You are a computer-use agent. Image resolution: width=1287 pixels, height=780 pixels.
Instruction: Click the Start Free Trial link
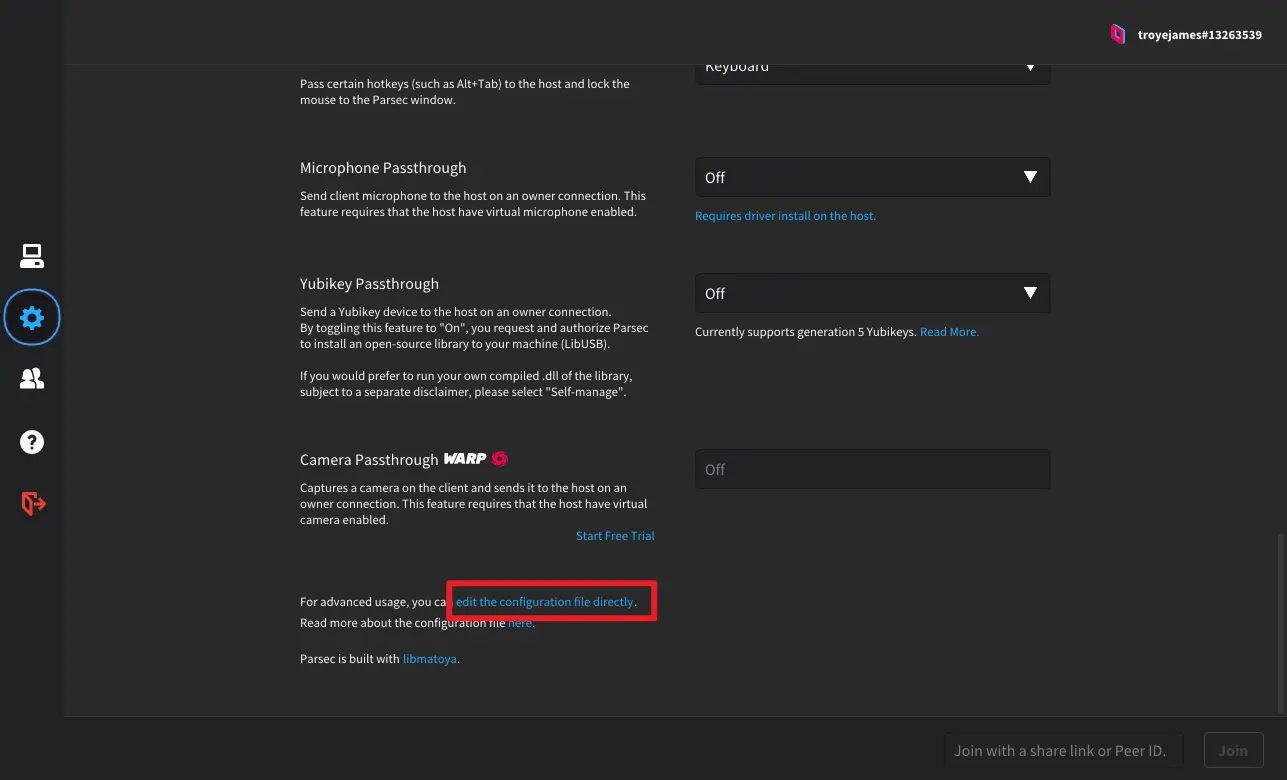(x=615, y=536)
